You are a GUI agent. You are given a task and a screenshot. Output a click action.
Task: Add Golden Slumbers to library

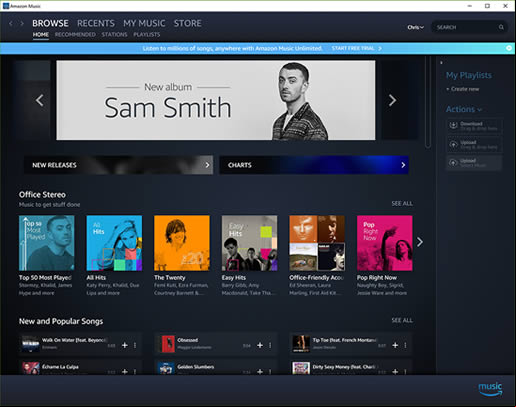click(x=260, y=371)
